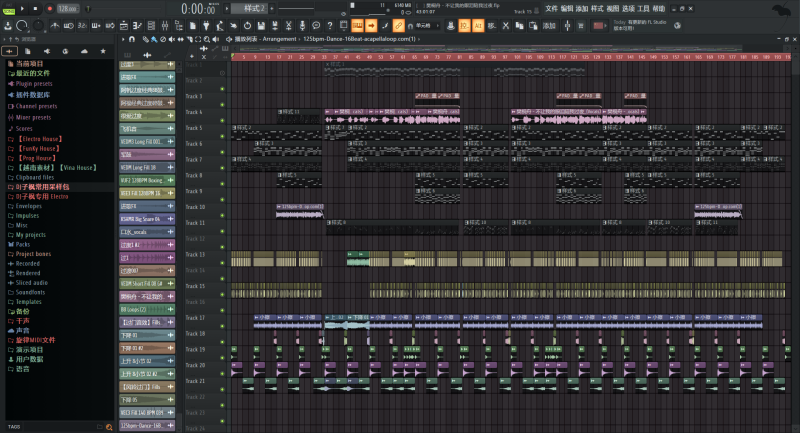This screenshot has height=433, width=800.
Task: Click the playlist magnet snap icon
Action: (132, 39)
